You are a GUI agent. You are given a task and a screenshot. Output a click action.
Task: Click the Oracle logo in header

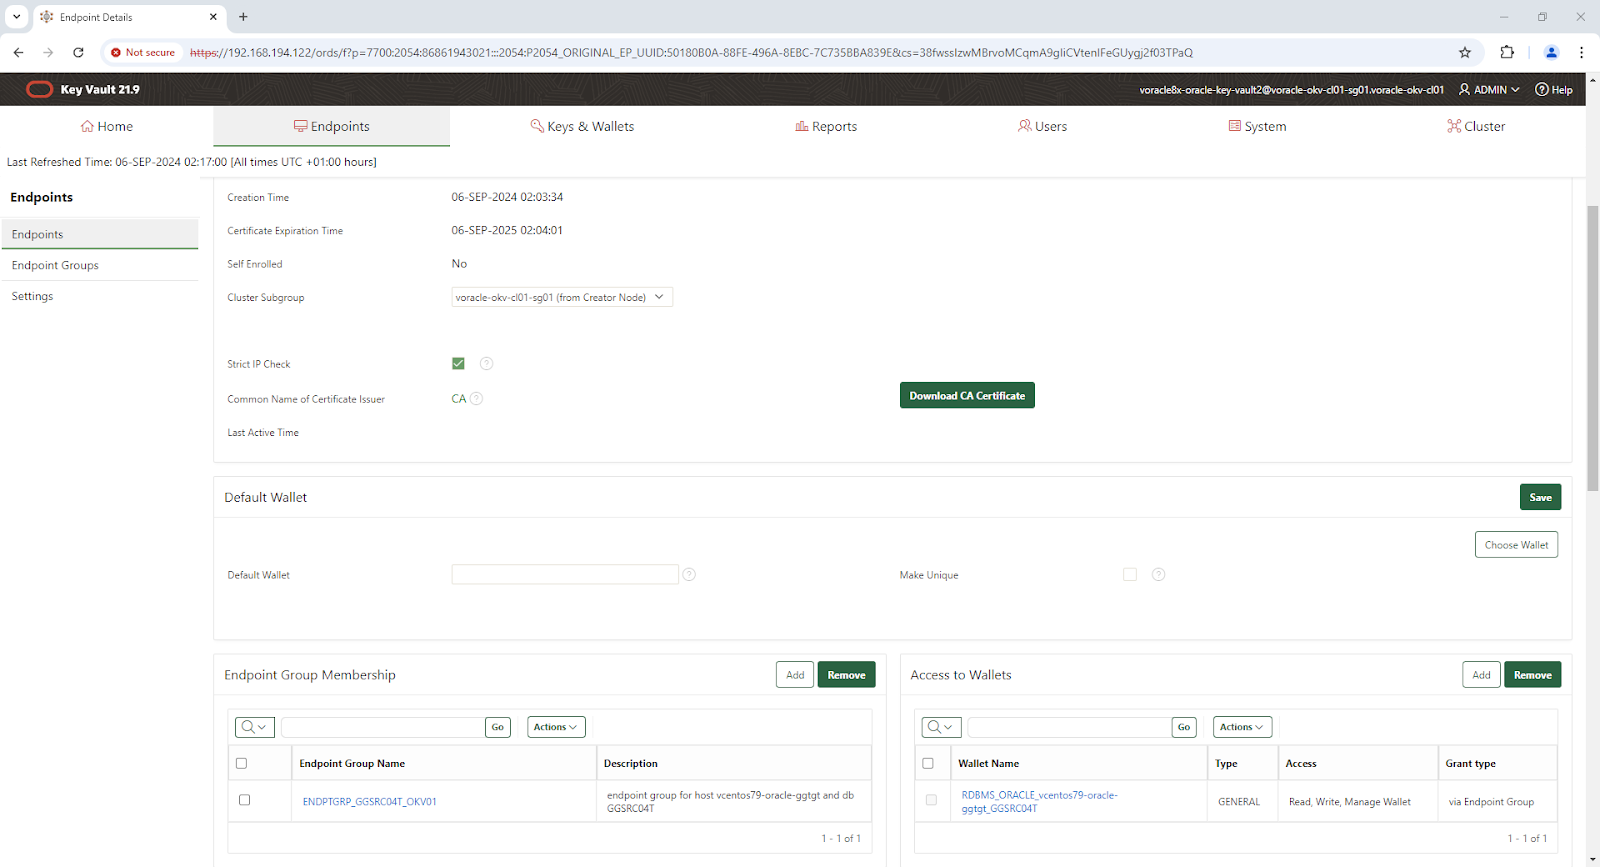(39, 89)
